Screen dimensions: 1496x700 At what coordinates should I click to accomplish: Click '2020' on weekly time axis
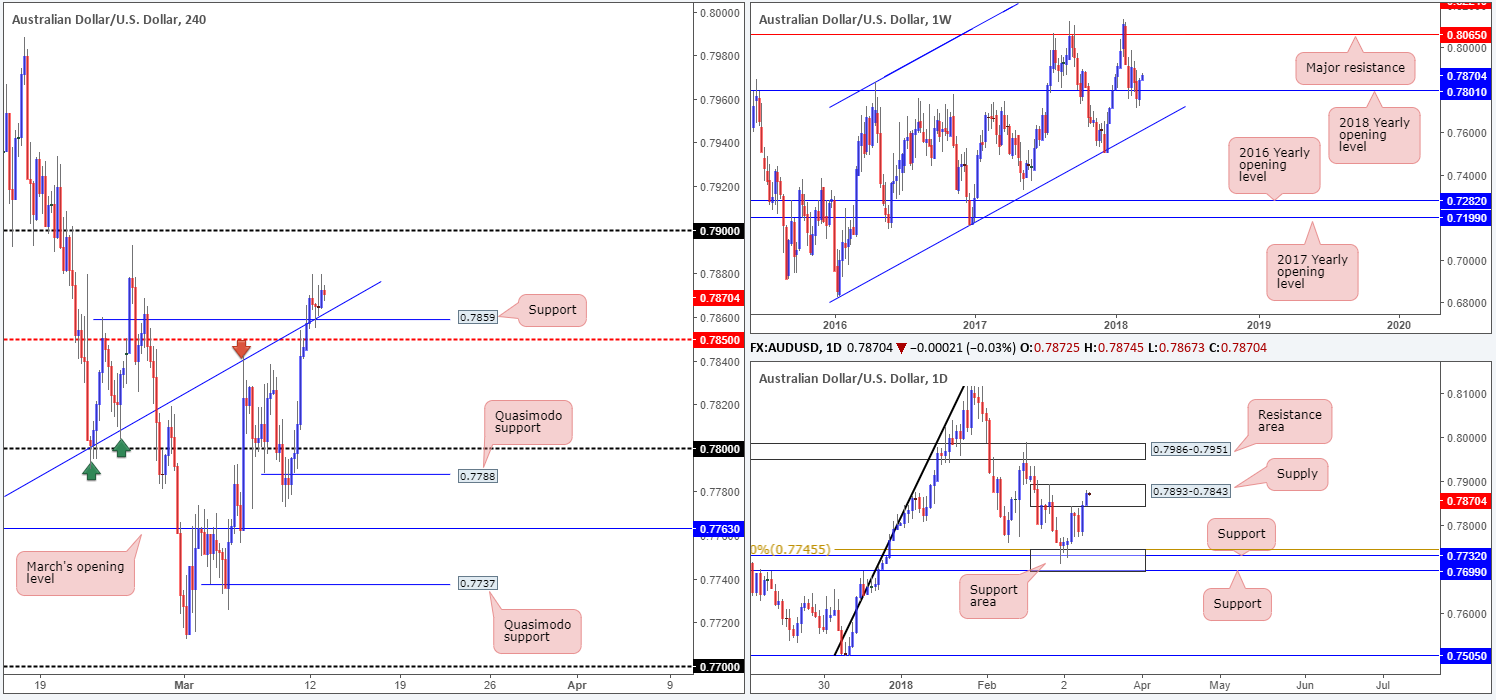[1400, 325]
